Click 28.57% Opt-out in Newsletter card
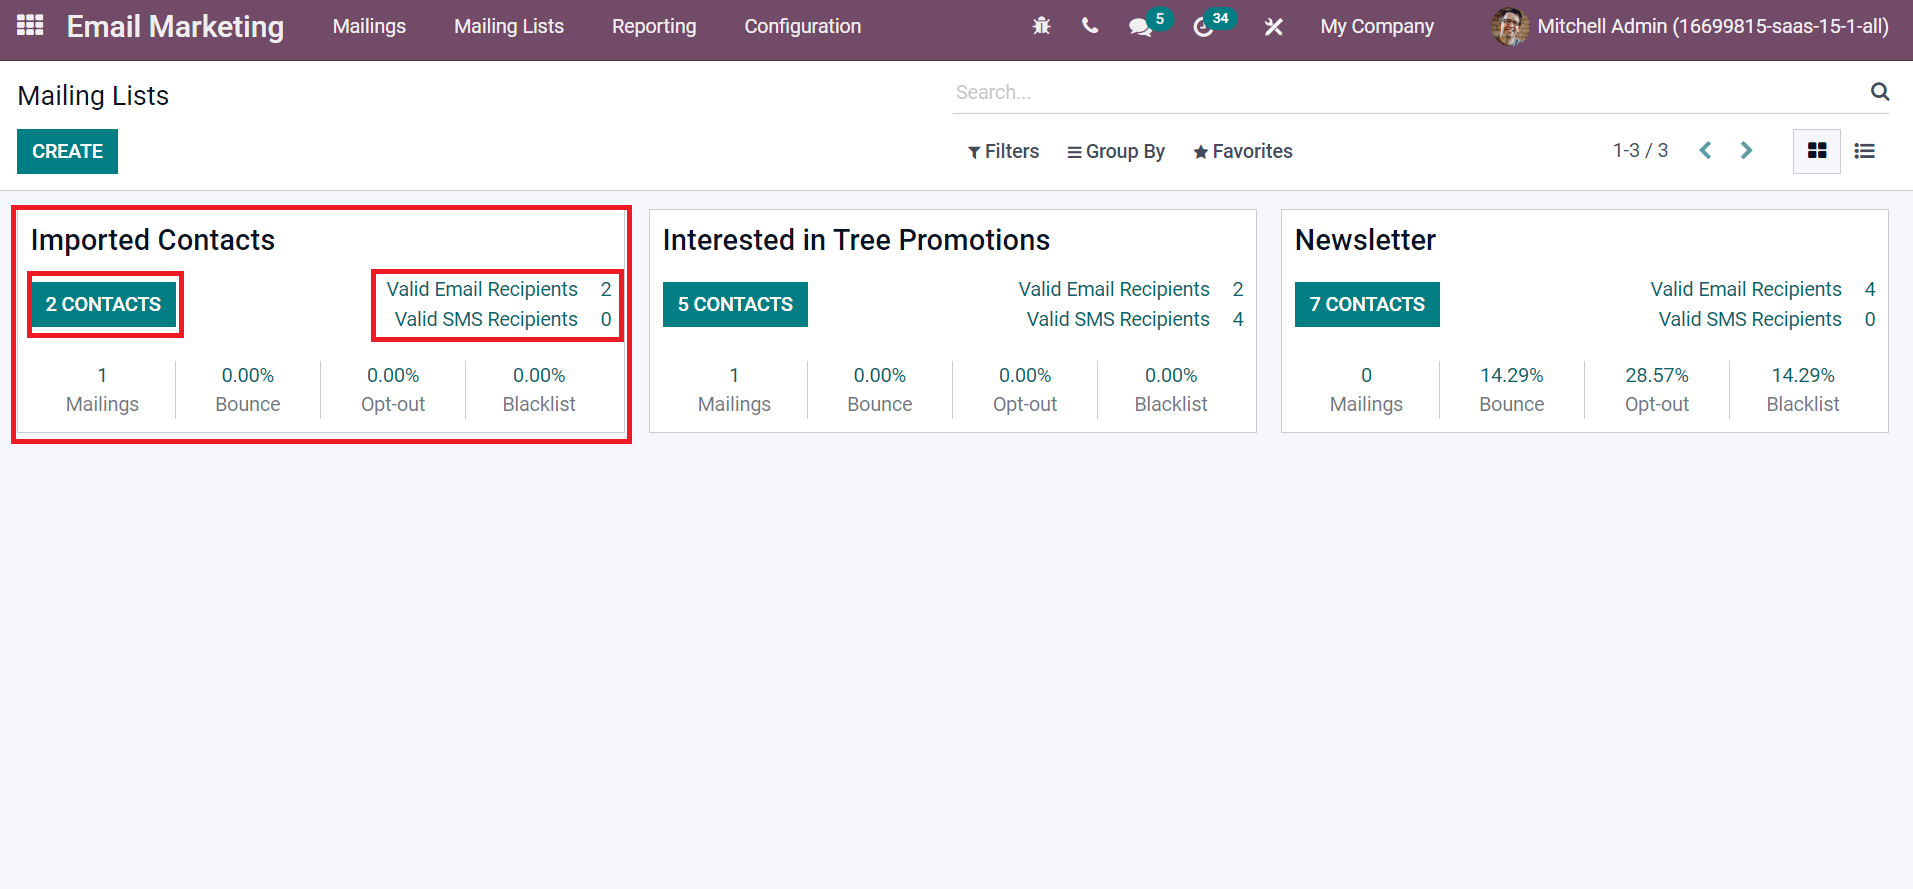This screenshot has height=889, width=1913. [1657, 390]
